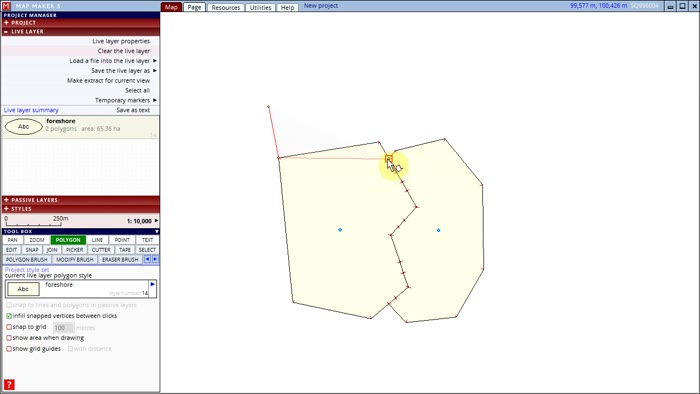
Task: Open the red question mark help icon
Action: (x=9, y=384)
